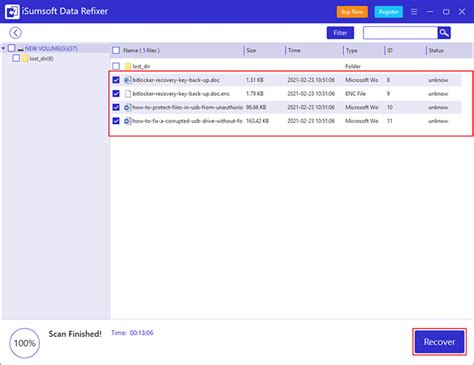Click the Buy Now button
This screenshot has height=365, width=474.
pos(352,12)
